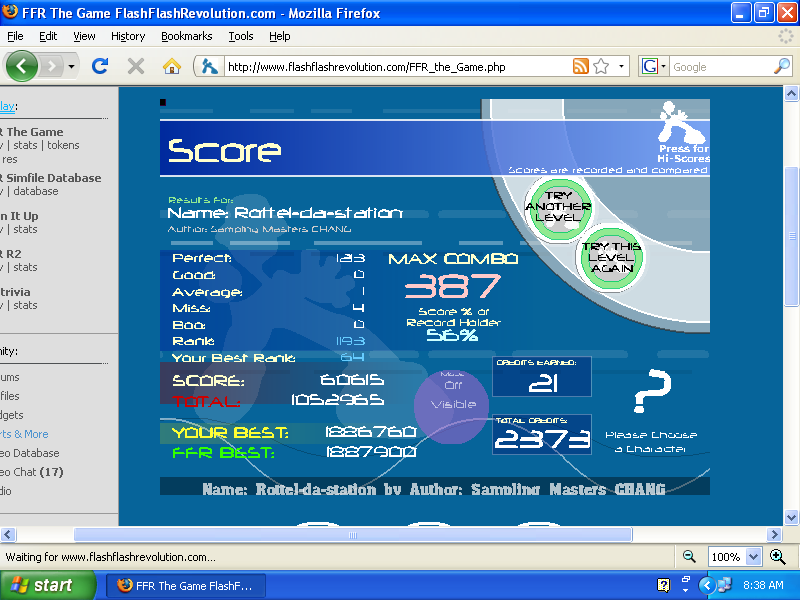Click the Try Another Level button
The height and width of the screenshot is (600, 800).
(558, 206)
